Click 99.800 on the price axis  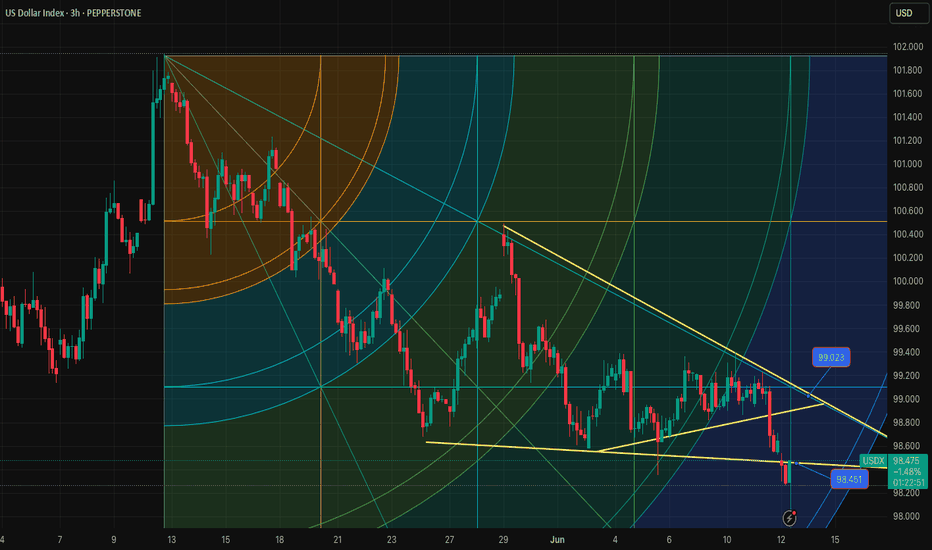tap(908, 305)
